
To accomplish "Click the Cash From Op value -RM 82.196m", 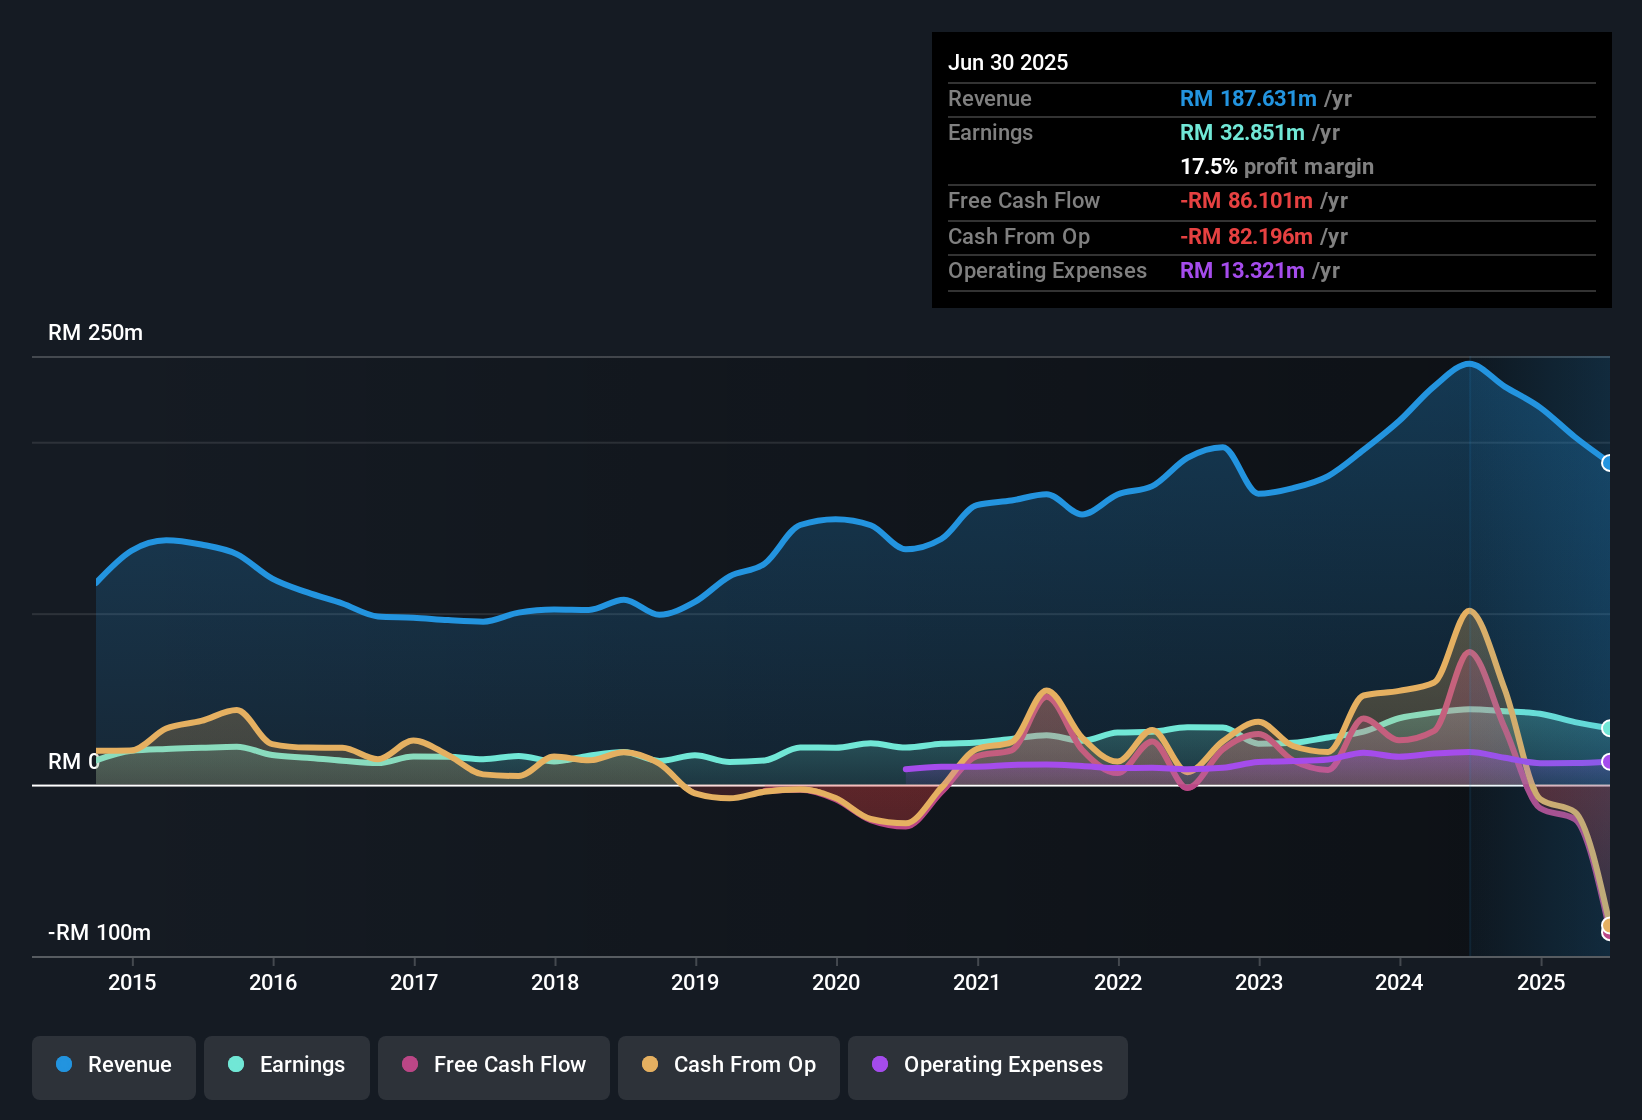I will (1246, 236).
